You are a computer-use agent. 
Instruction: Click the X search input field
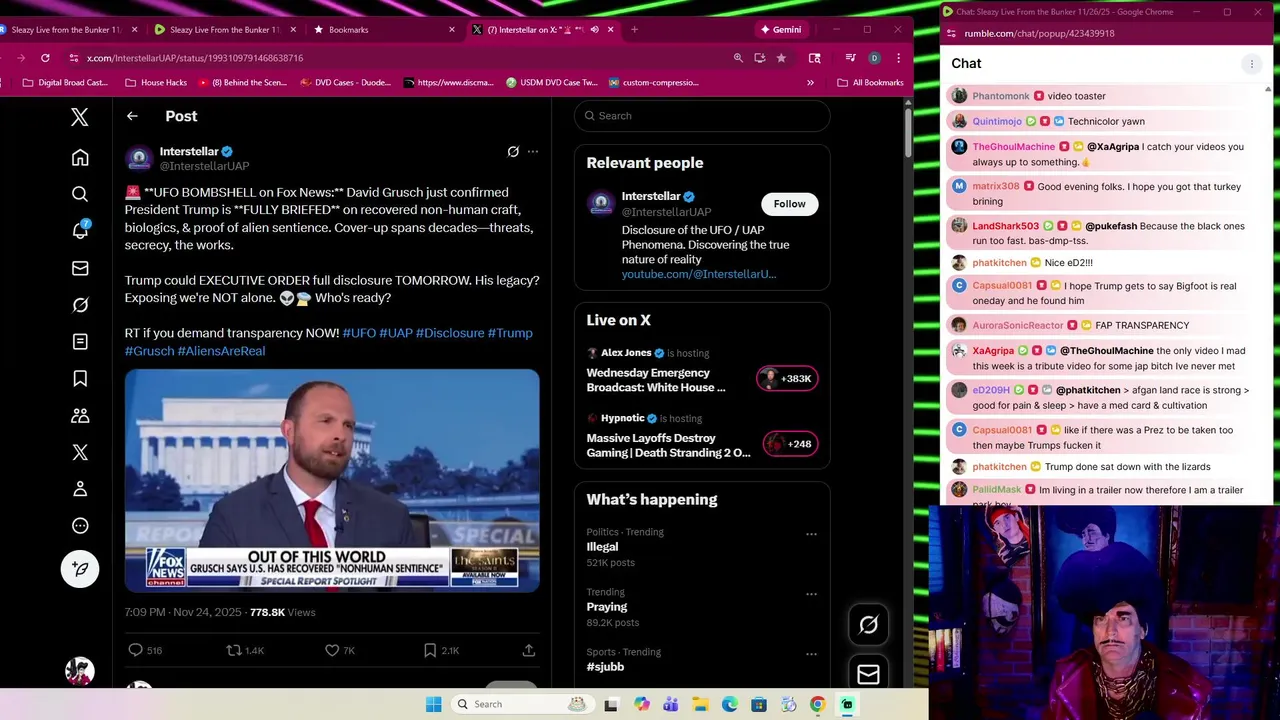[x=702, y=116]
